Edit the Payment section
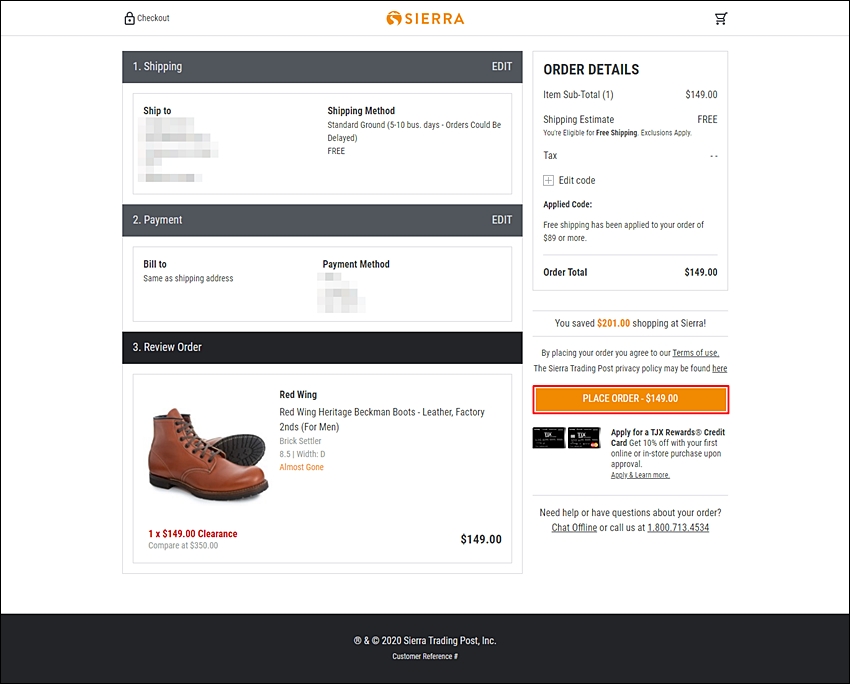The width and height of the screenshot is (850, 684). coord(501,220)
